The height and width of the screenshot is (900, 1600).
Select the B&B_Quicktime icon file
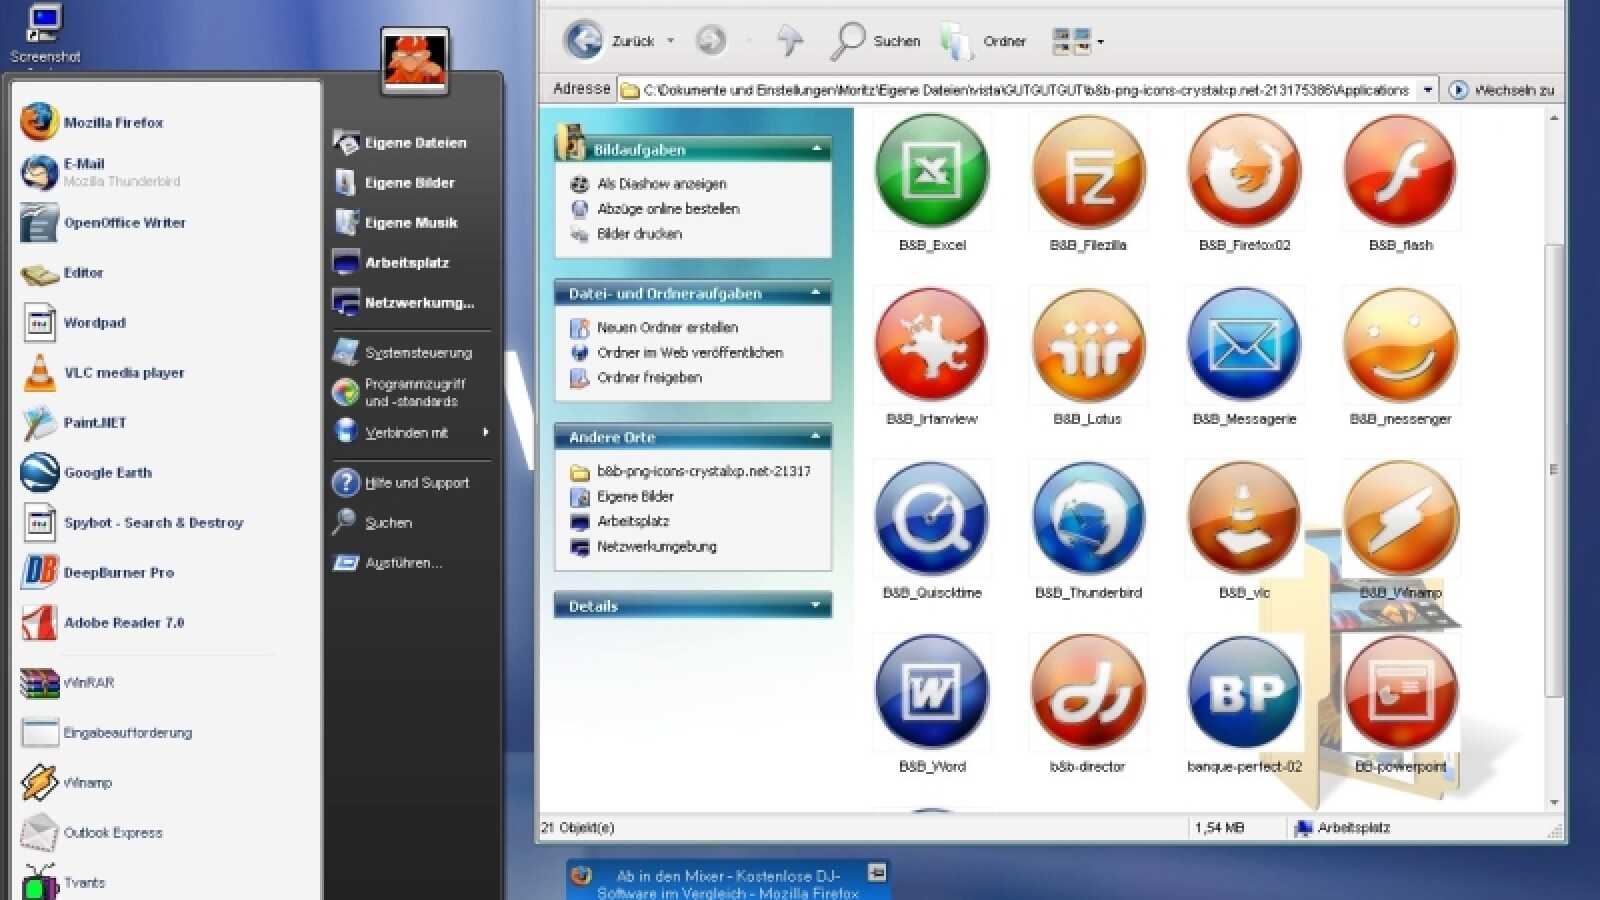pyautogui.click(x=932, y=520)
